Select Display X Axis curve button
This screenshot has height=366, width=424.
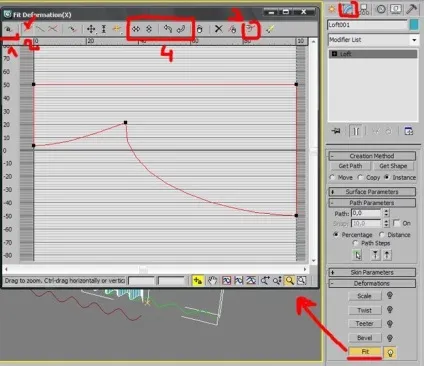pos(28,29)
